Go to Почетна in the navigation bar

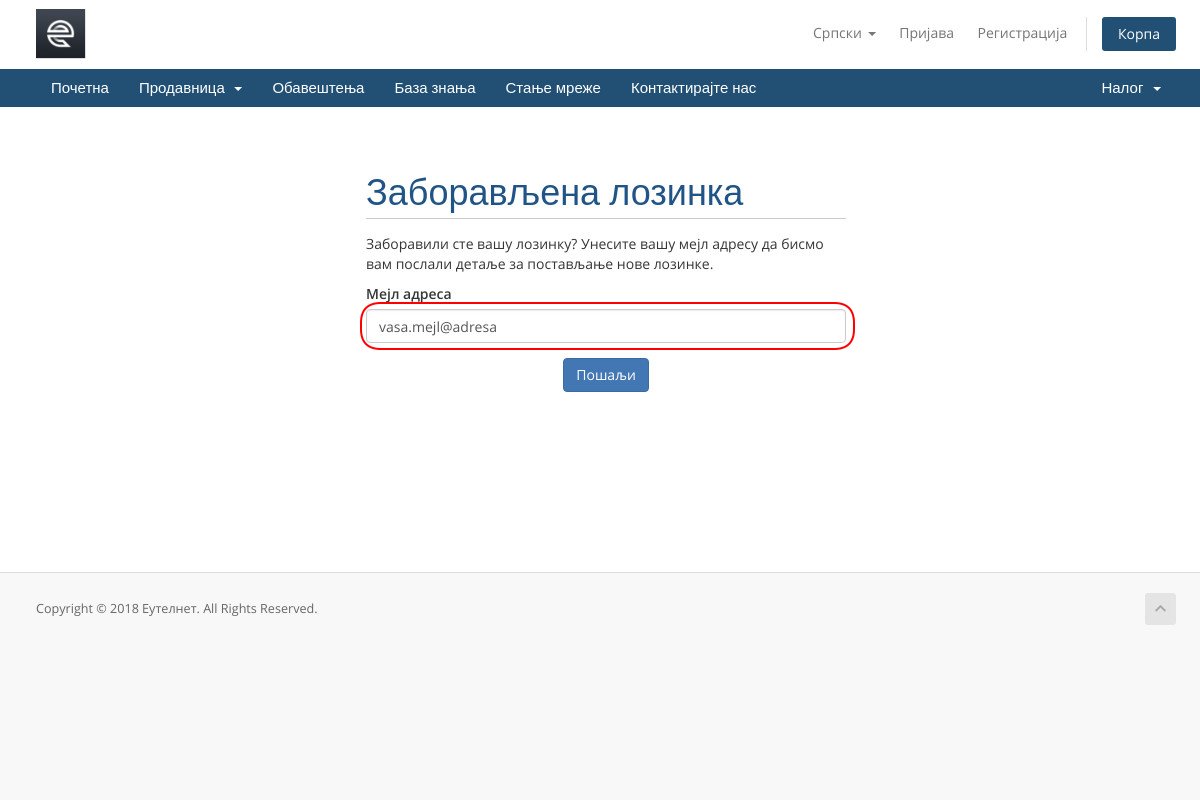pos(80,88)
